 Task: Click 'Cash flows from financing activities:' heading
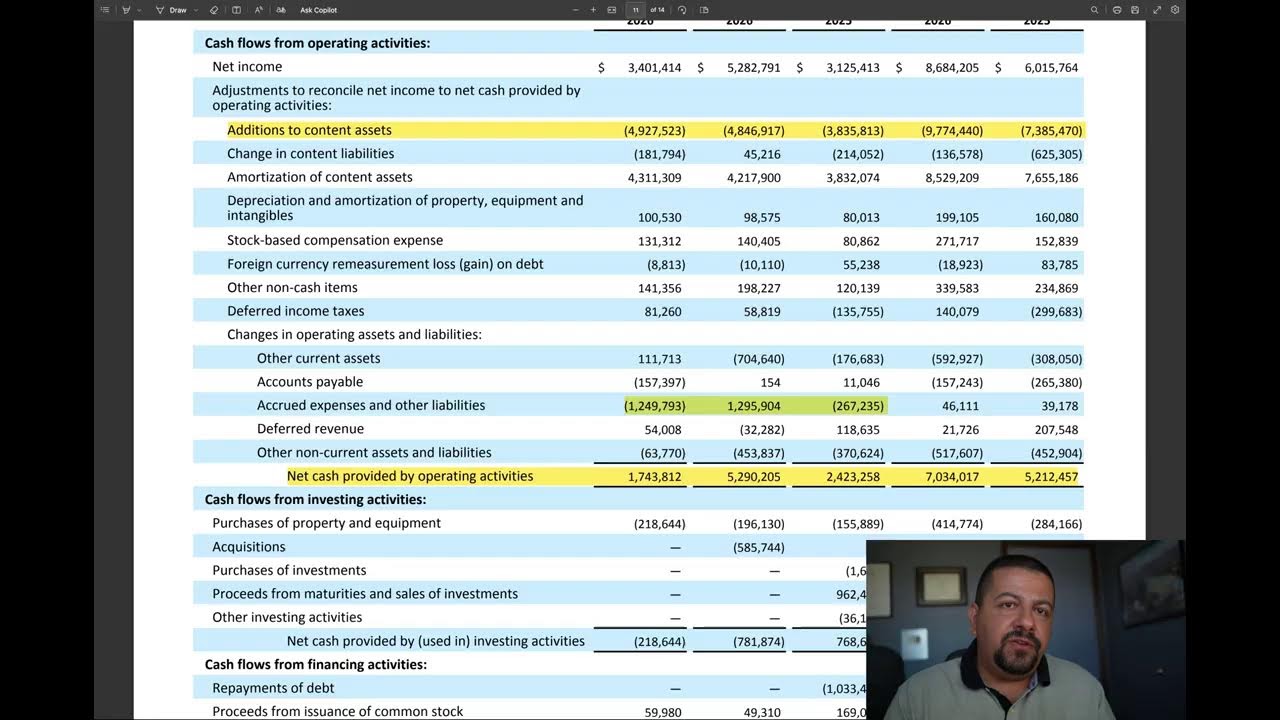(x=316, y=664)
